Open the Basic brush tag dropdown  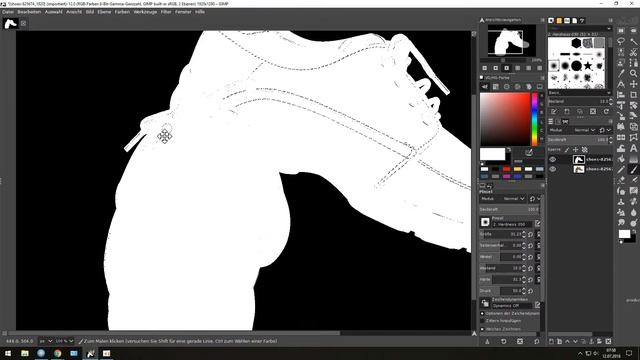579,92
